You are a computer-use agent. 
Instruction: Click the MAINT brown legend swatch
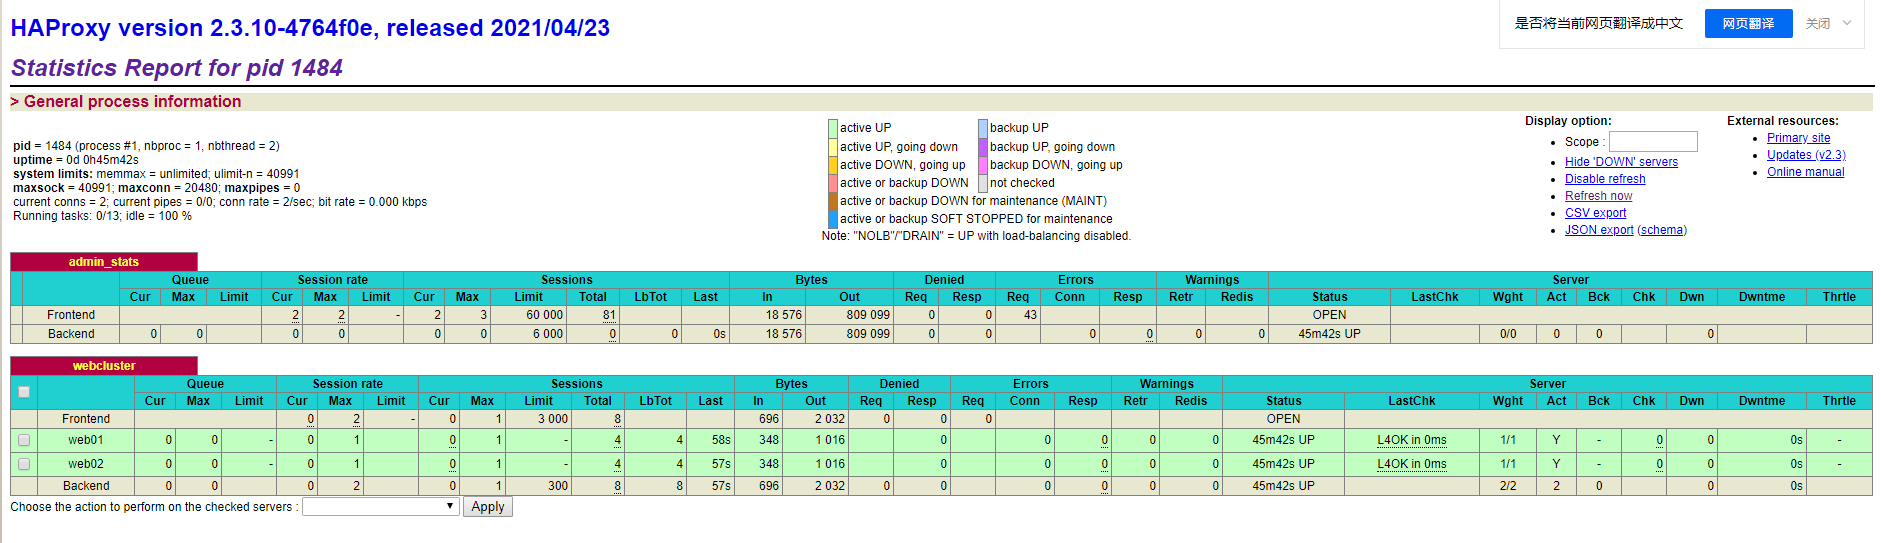(833, 201)
